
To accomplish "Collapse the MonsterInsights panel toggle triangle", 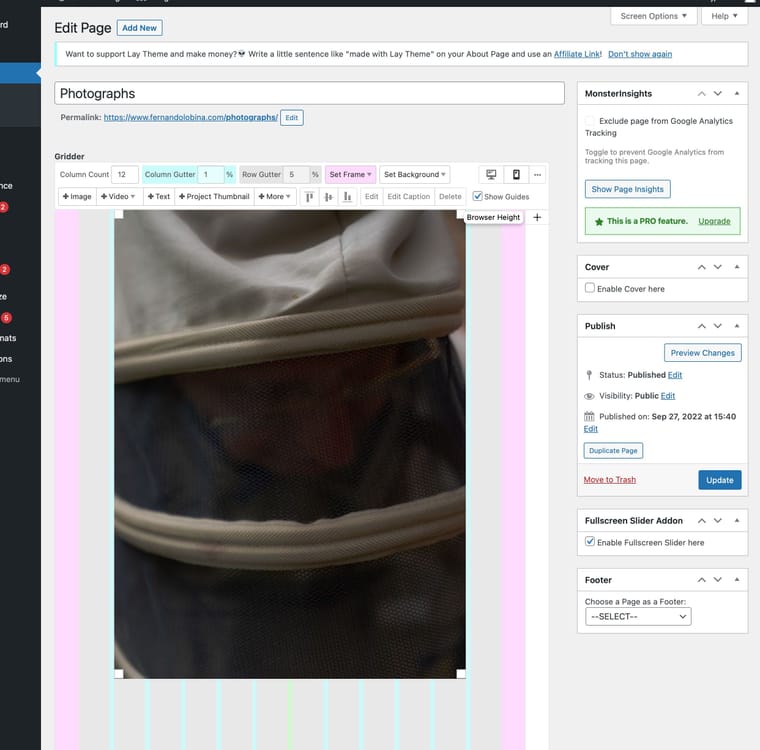I will pos(737,93).
